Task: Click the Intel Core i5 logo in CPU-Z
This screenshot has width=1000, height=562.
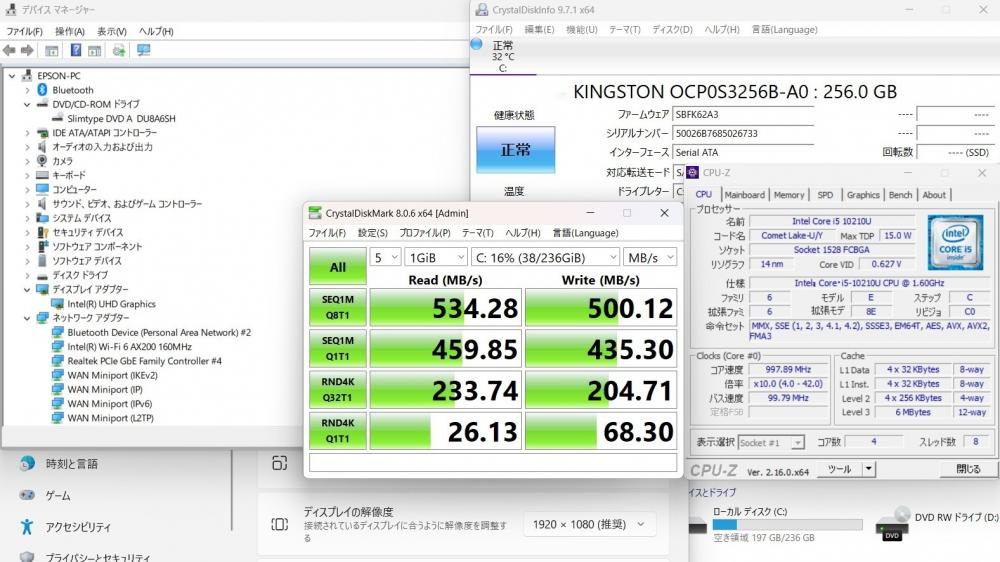Action: click(x=955, y=242)
